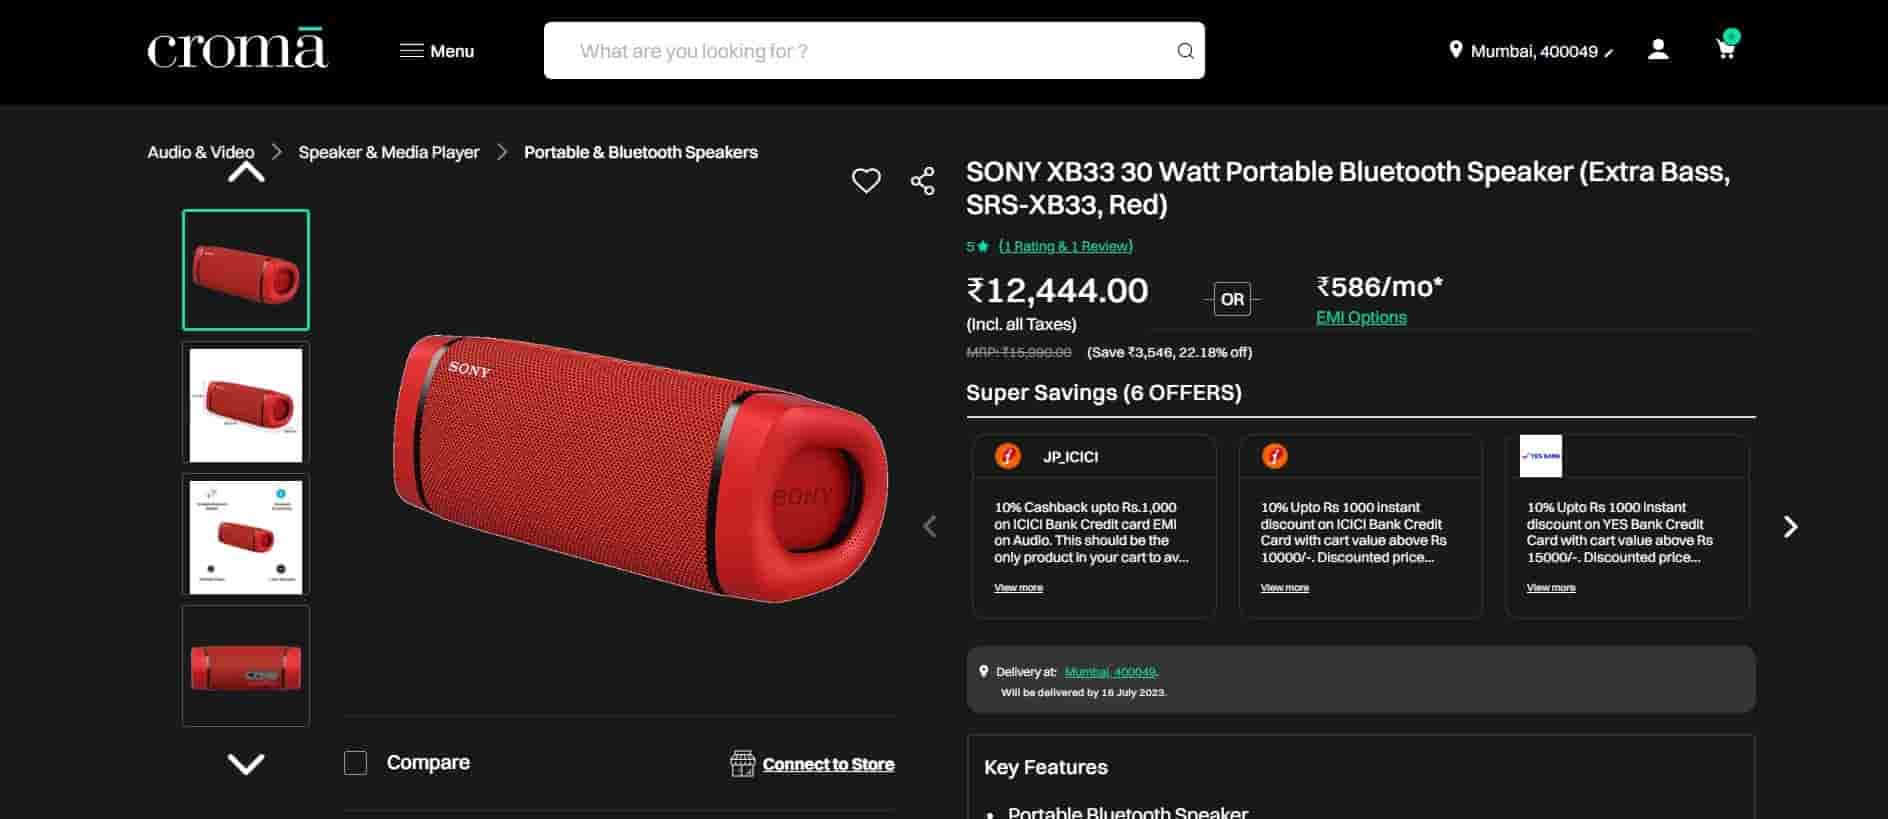
Task: Click the share icon
Action: (922, 181)
